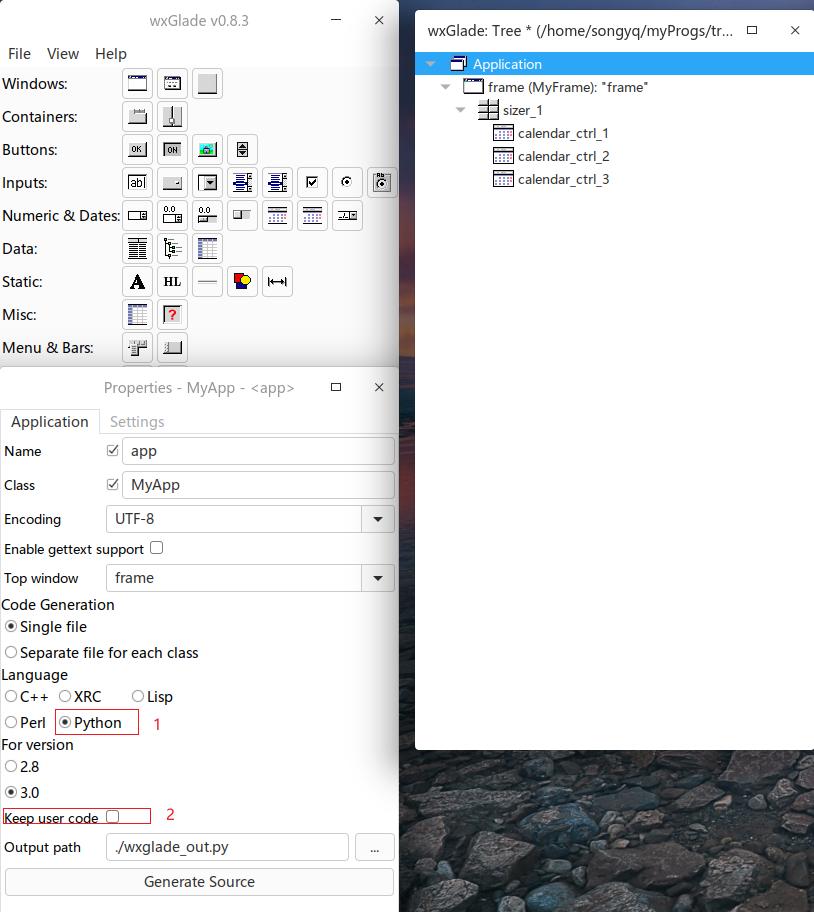Insert a Spin Button widget

[x=242, y=149]
